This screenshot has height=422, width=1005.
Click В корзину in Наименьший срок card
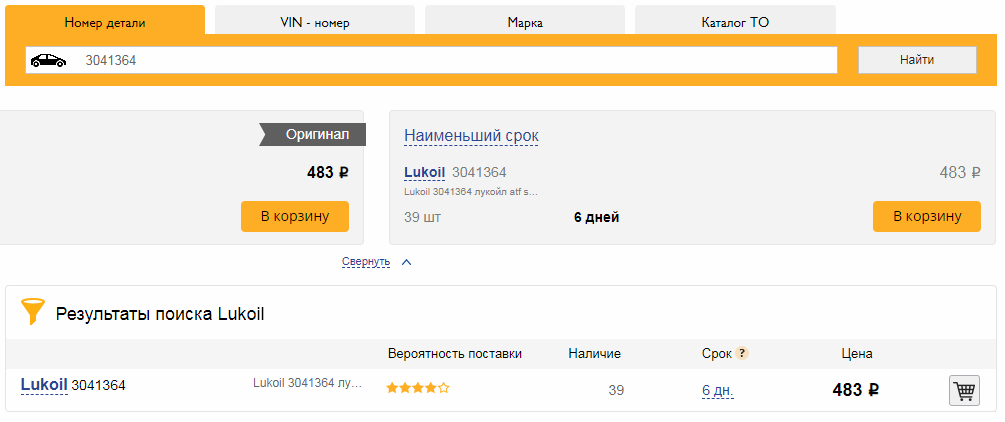(x=927, y=216)
